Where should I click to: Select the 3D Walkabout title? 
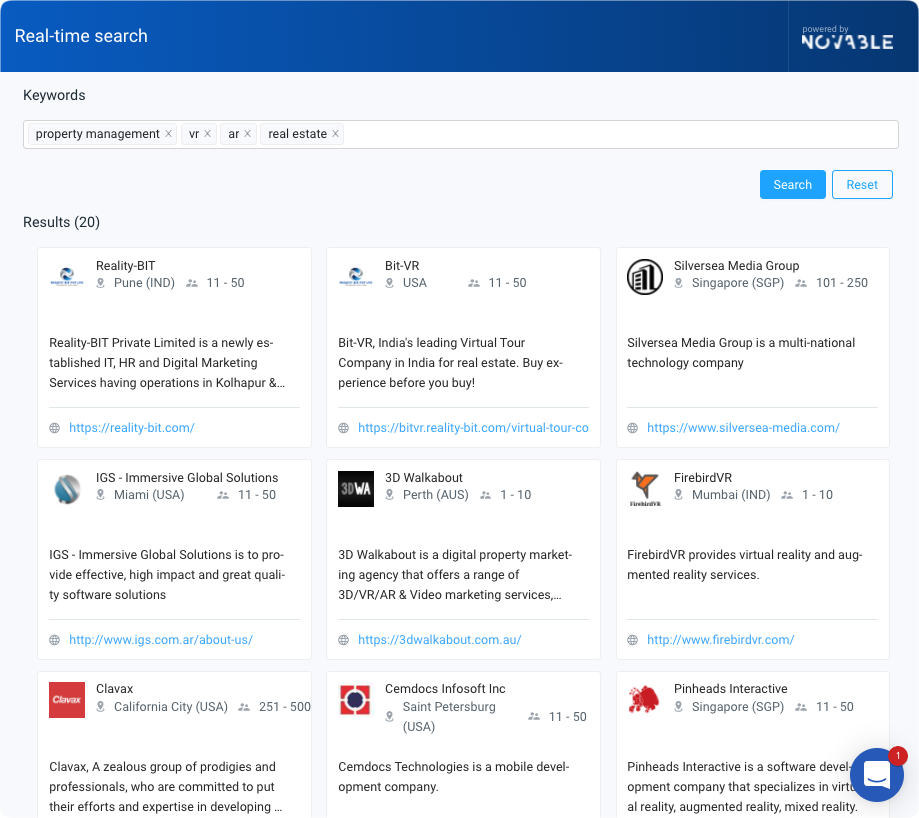tap(424, 478)
